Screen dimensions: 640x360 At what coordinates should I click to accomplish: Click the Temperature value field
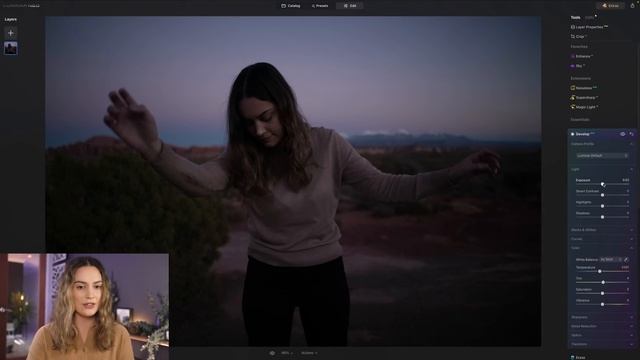click(x=625, y=267)
